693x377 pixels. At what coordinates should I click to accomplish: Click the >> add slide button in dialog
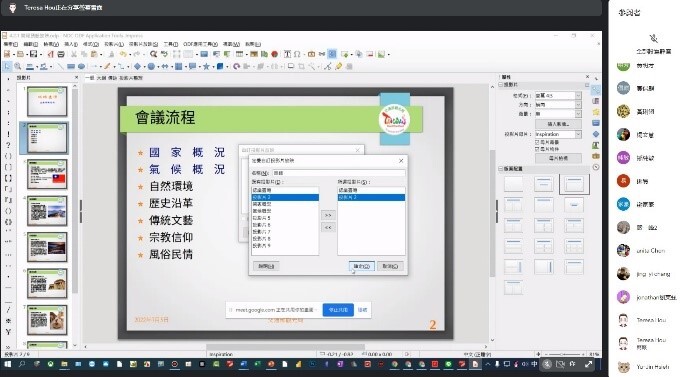point(328,215)
